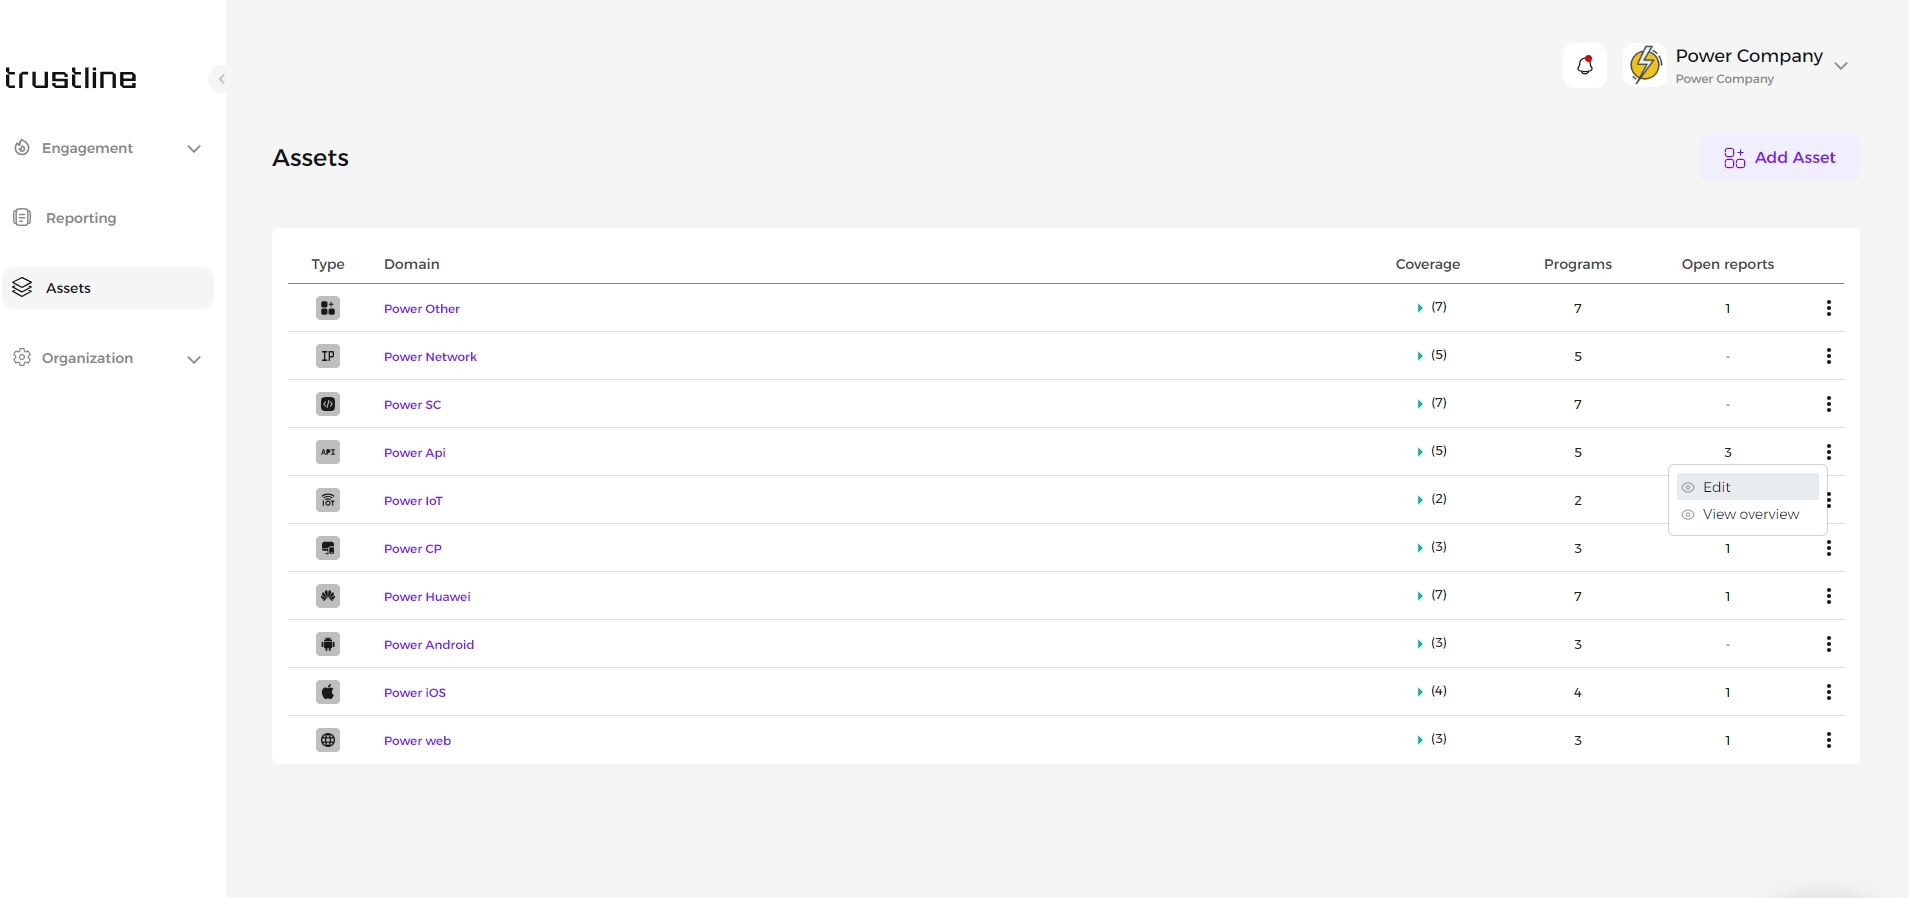
Task: Open the kebab menu for Power web
Action: click(1829, 740)
